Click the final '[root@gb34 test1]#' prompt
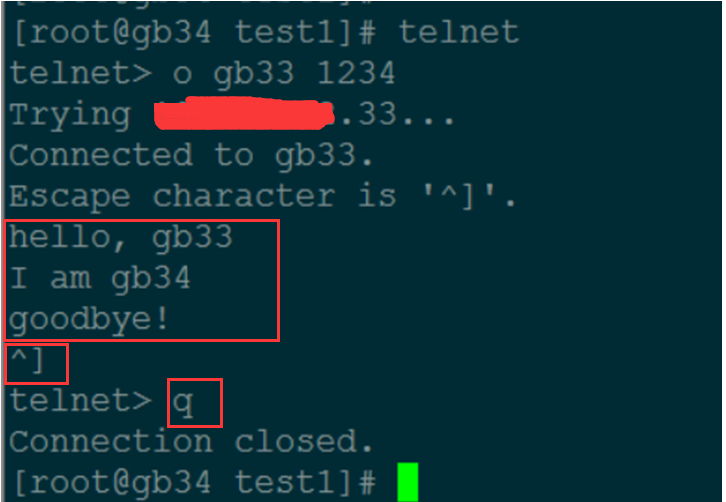This screenshot has width=726, height=502. [x=194, y=482]
